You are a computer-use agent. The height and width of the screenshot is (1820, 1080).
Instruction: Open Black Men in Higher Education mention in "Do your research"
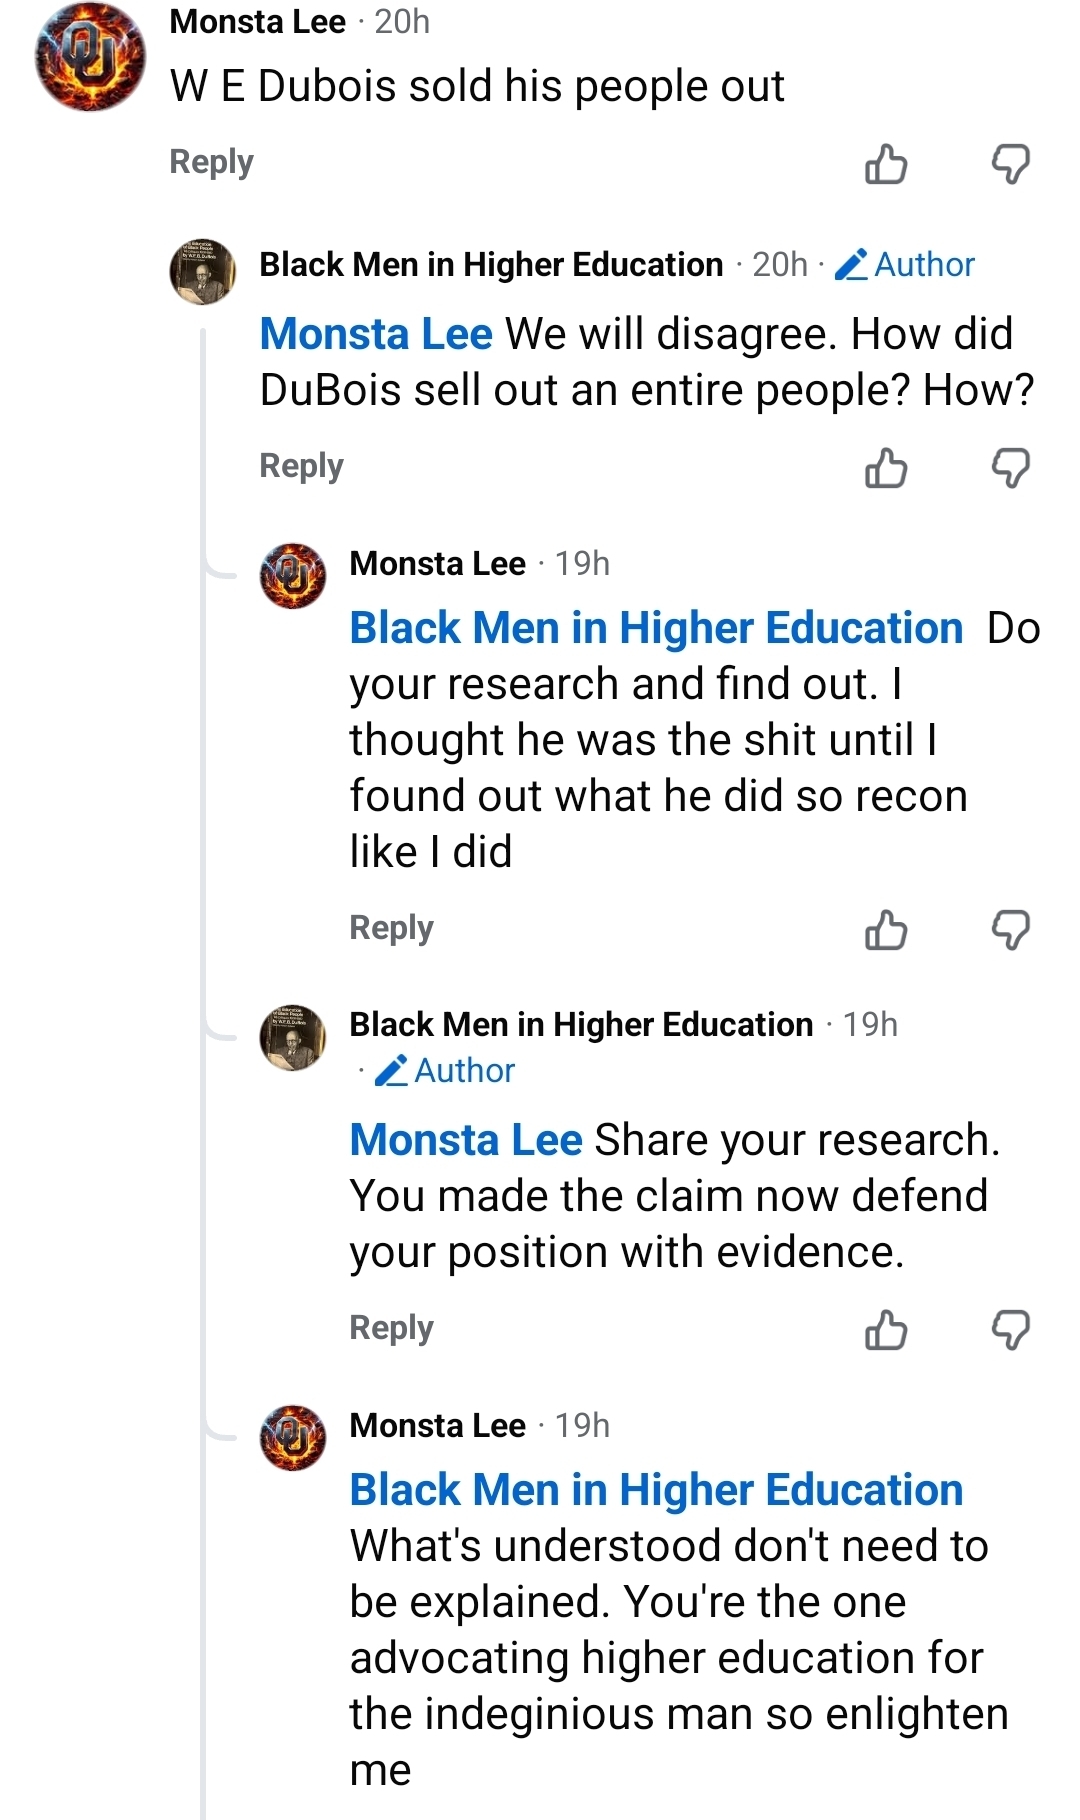[x=656, y=628]
